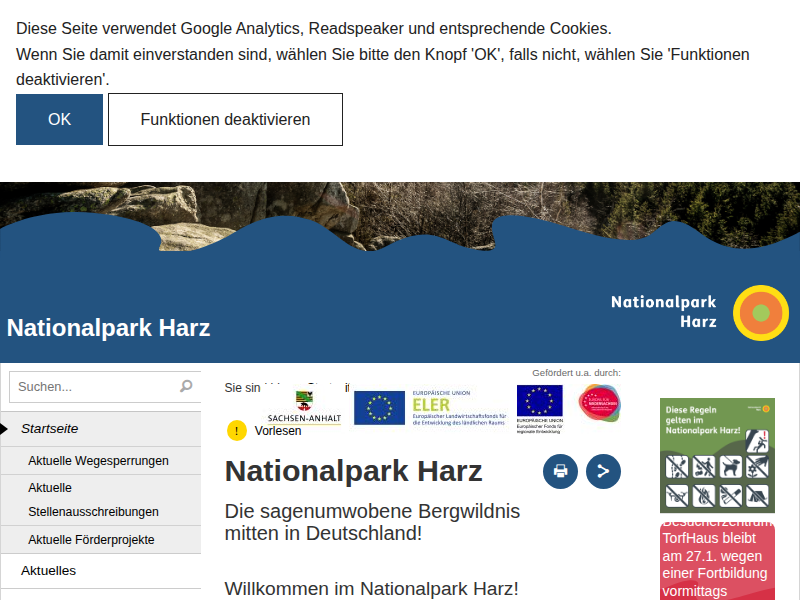The height and width of the screenshot is (600, 800).
Task: Open the Nationalpark rules poster thumbnail
Action: [x=717, y=455]
